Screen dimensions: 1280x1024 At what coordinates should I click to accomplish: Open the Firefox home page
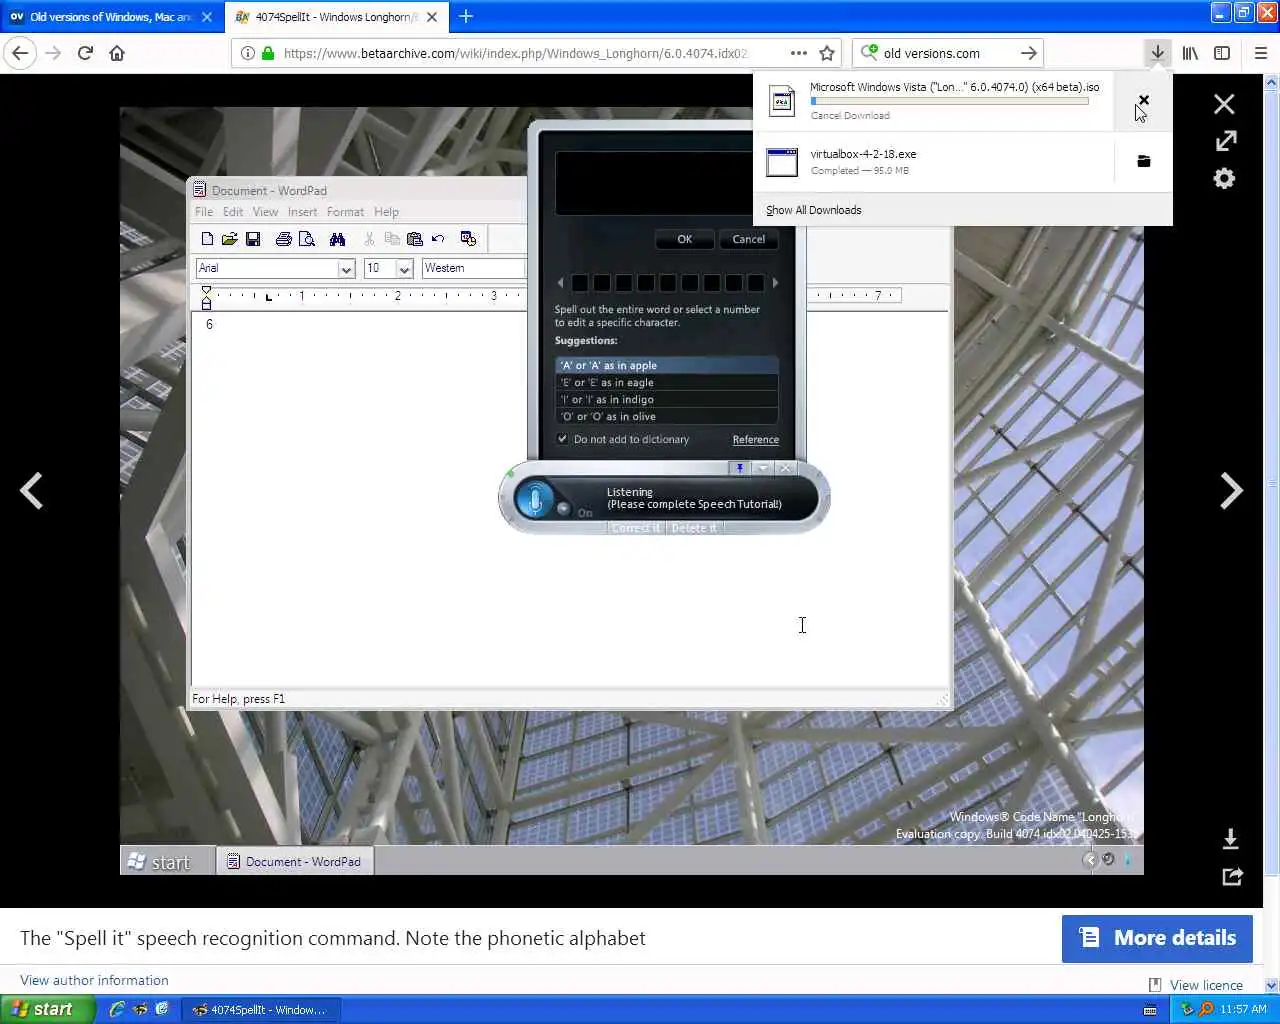(117, 53)
